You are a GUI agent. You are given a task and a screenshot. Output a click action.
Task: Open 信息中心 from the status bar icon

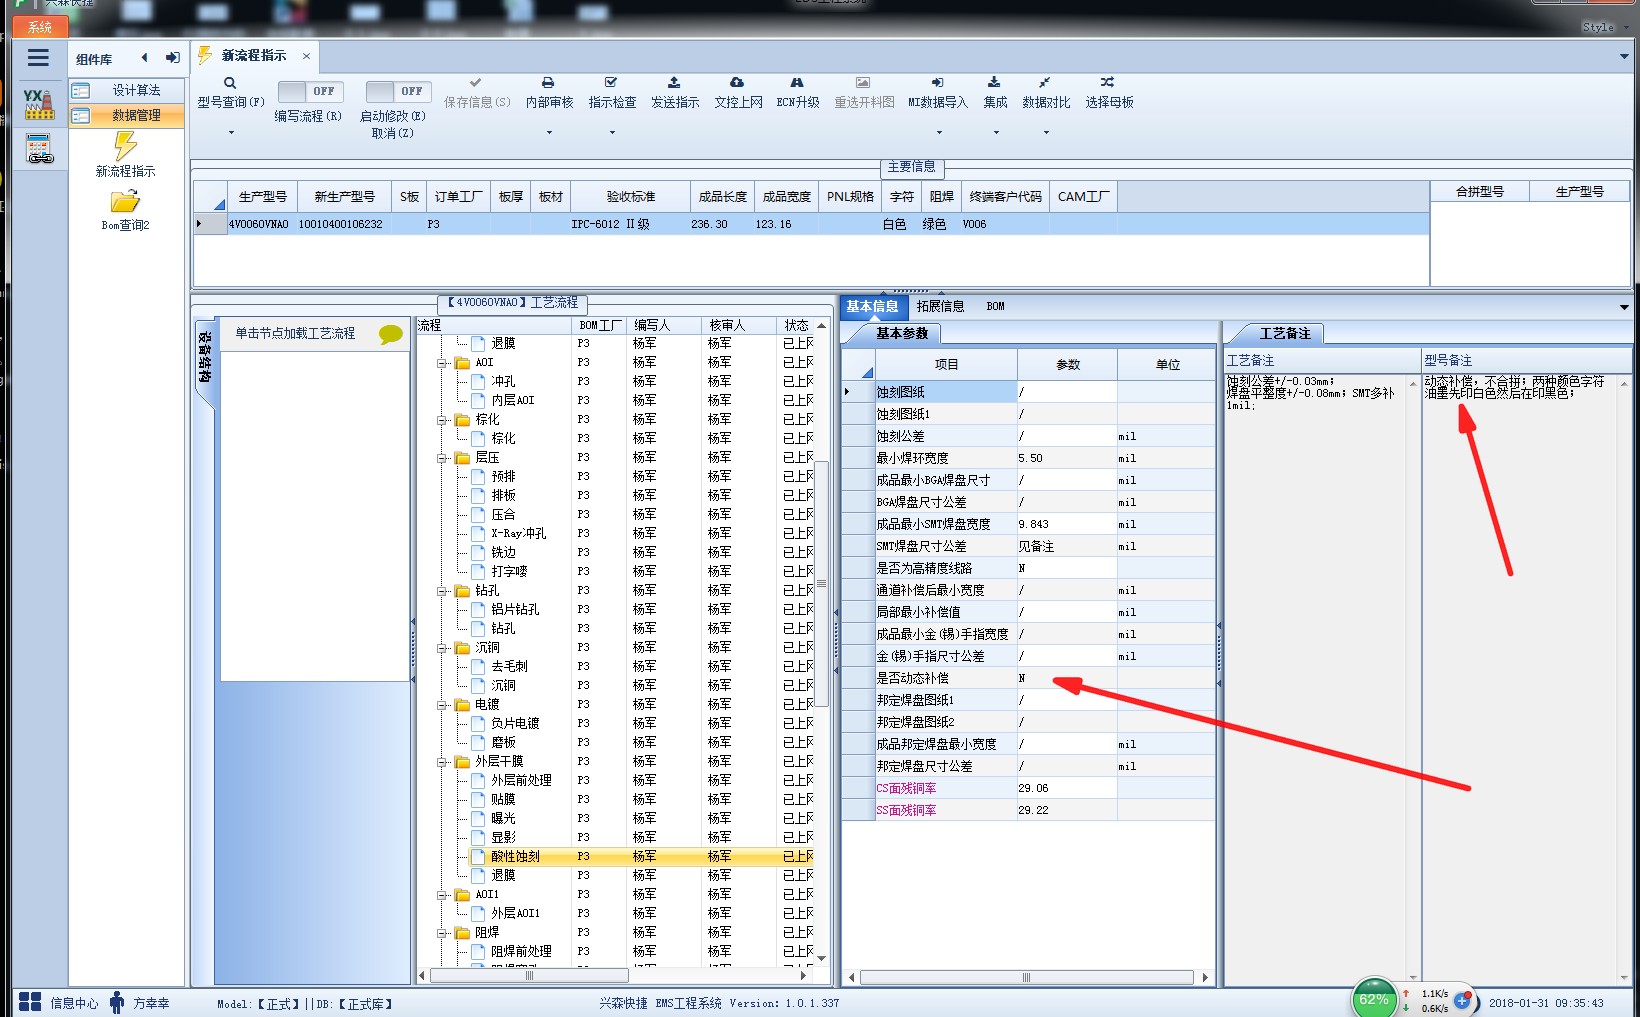tap(30, 1002)
